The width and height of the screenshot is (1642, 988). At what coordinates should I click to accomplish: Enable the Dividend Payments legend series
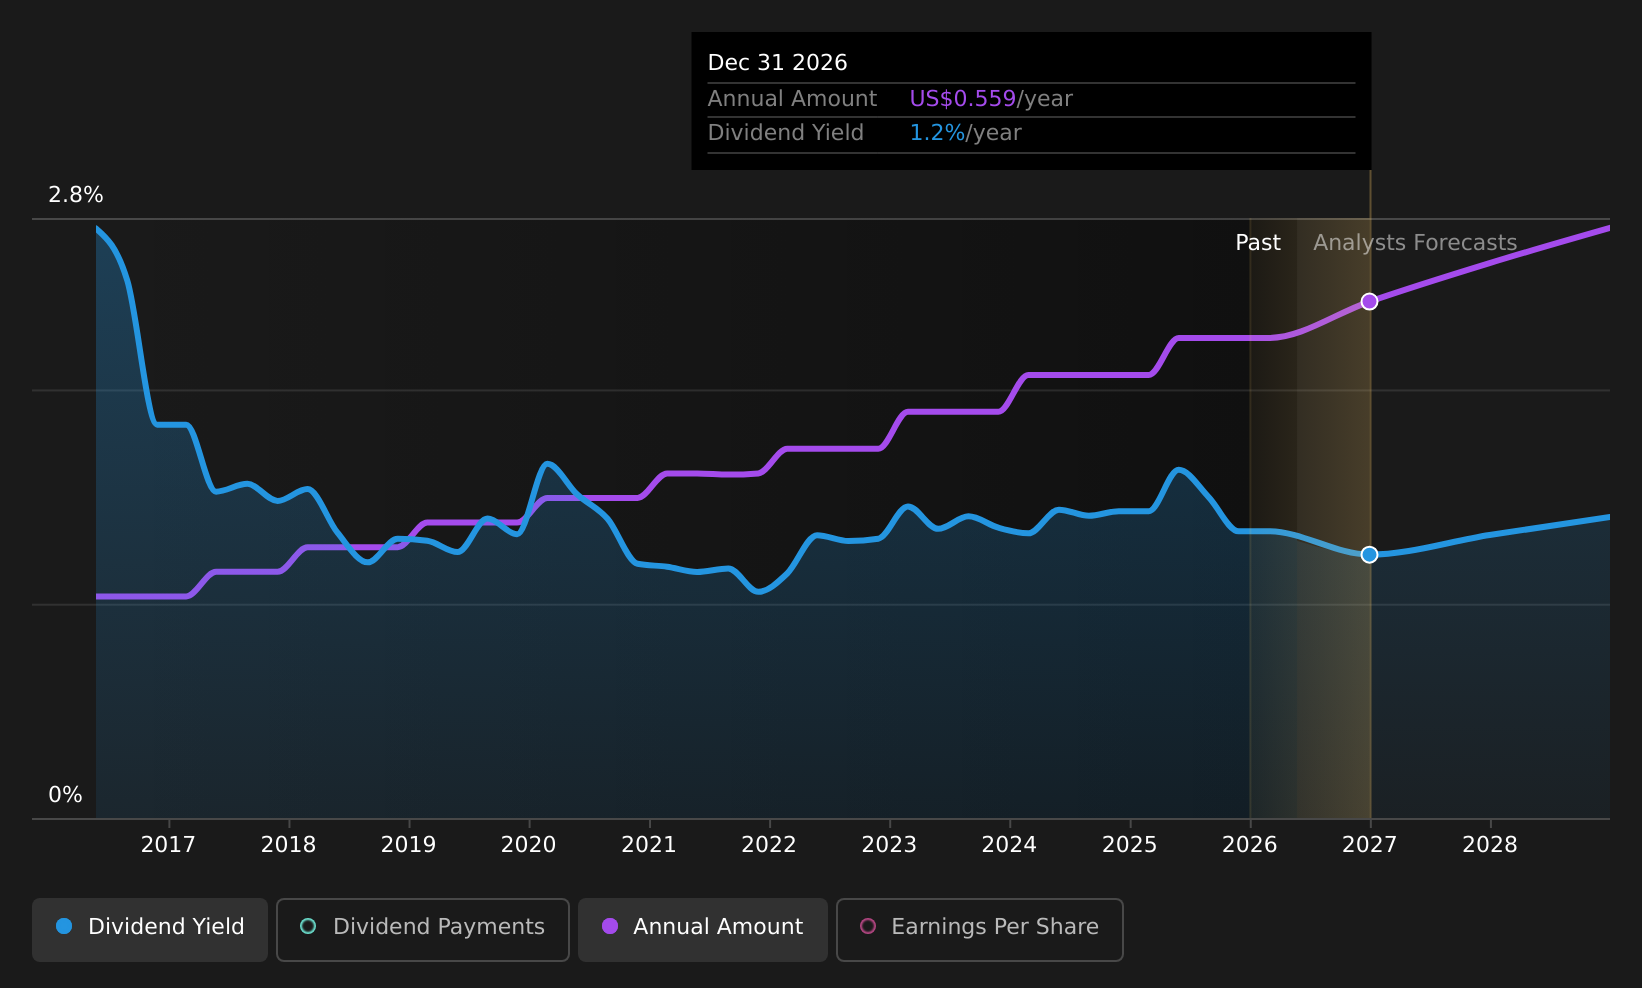[x=423, y=929]
